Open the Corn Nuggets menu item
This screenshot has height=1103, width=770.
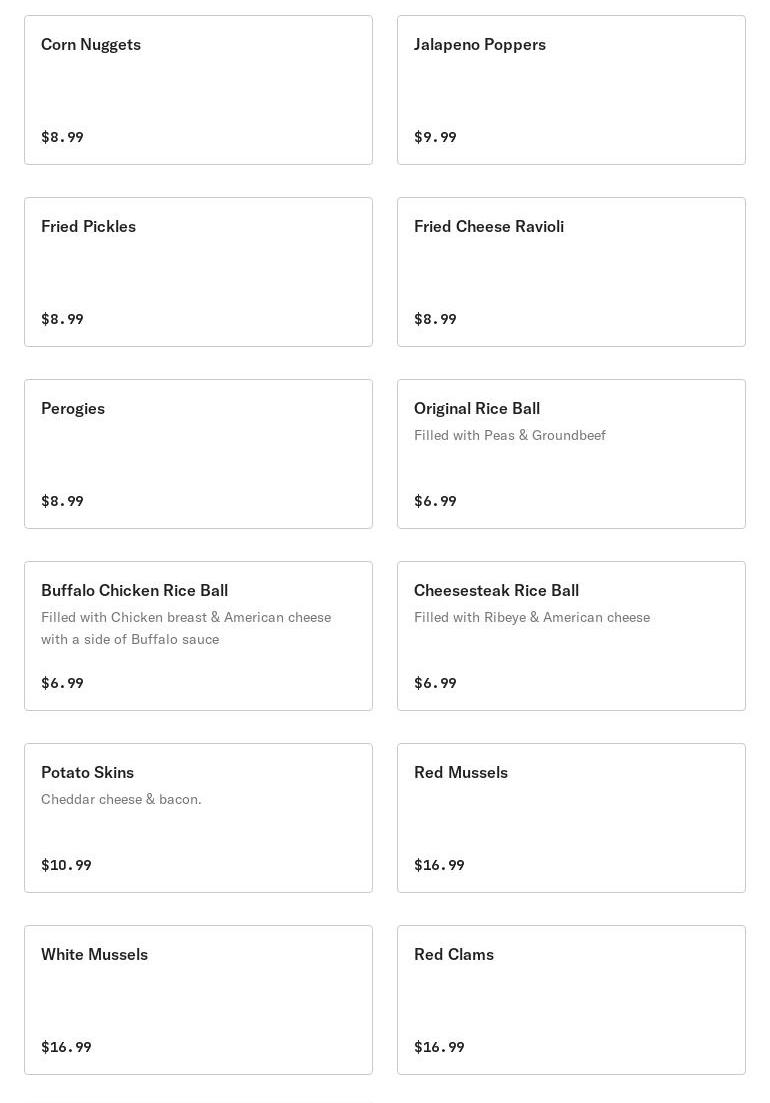point(198,90)
